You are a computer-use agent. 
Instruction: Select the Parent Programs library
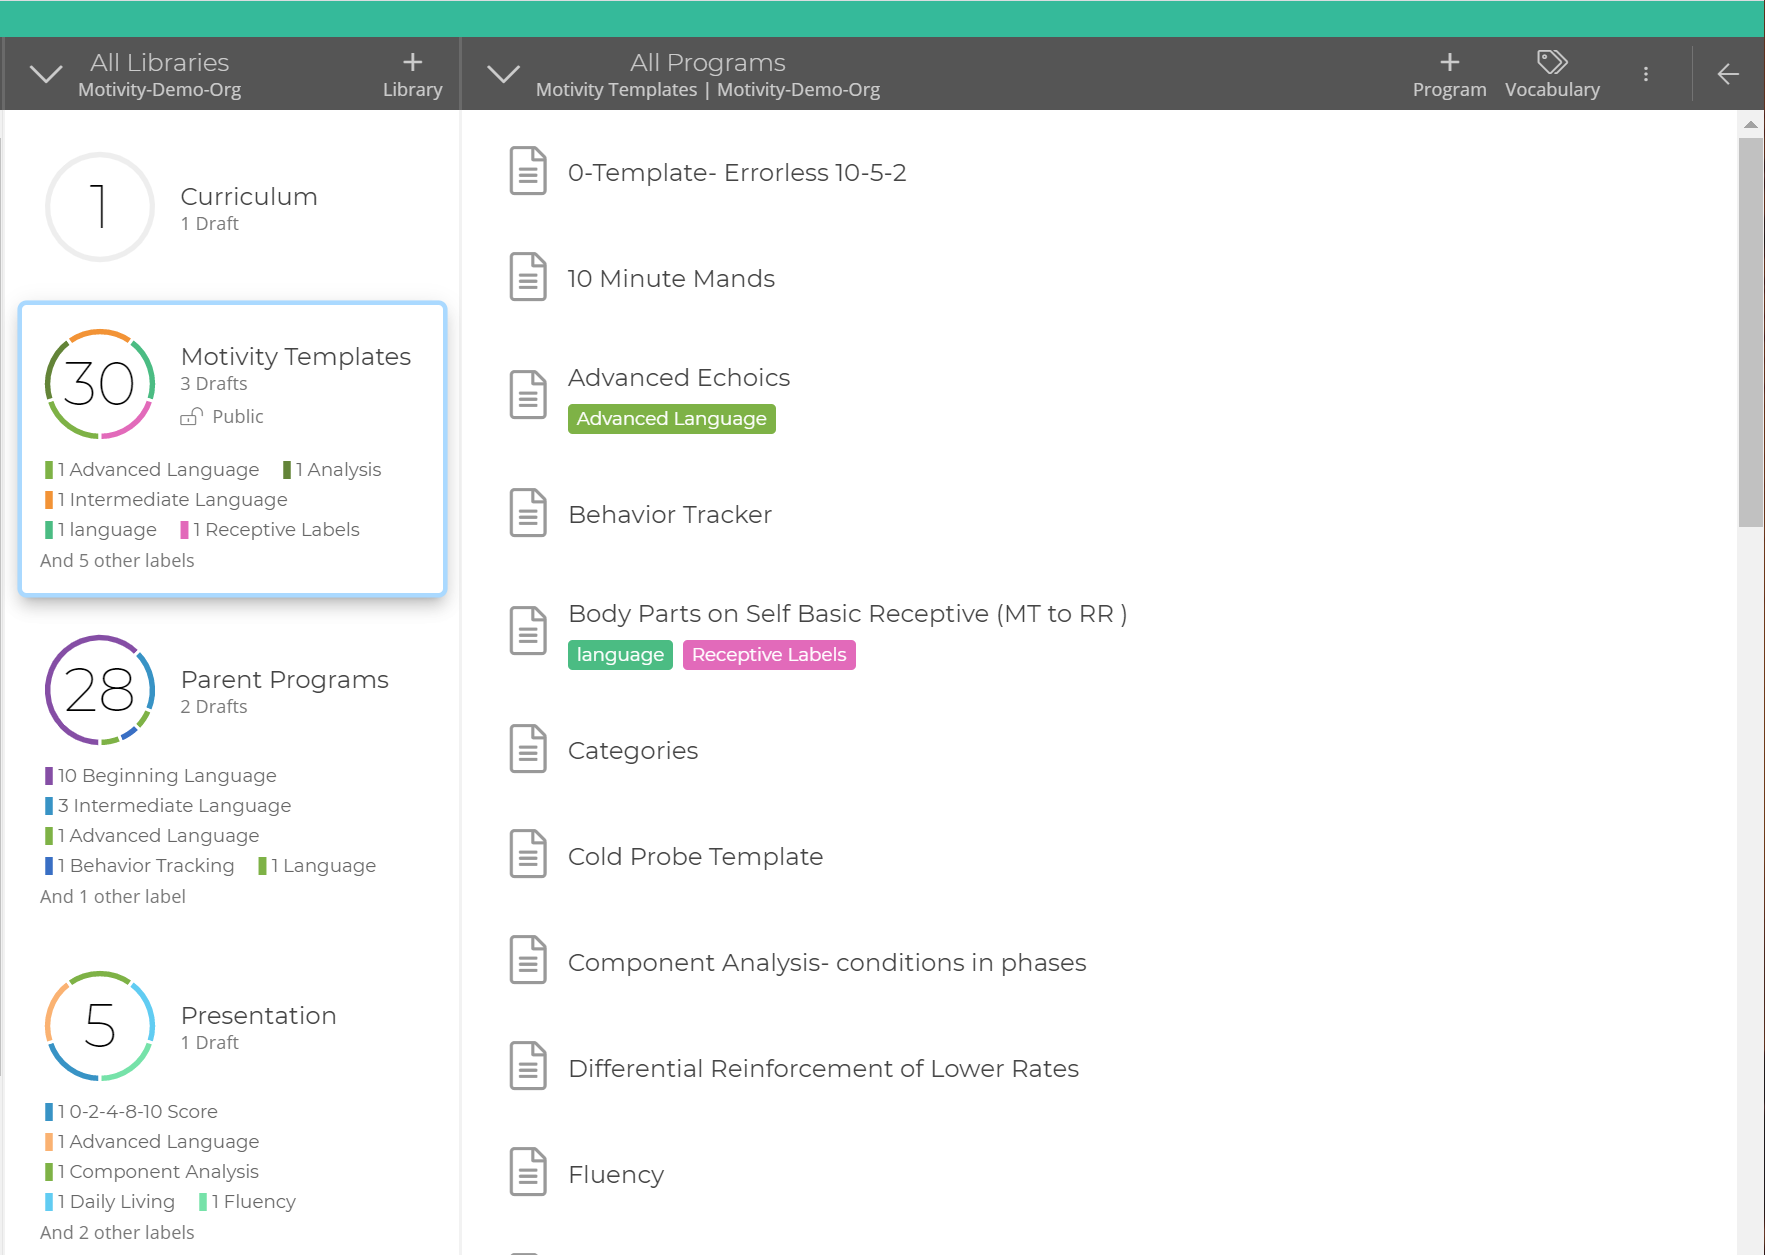pyautogui.click(x=284, y=680)
